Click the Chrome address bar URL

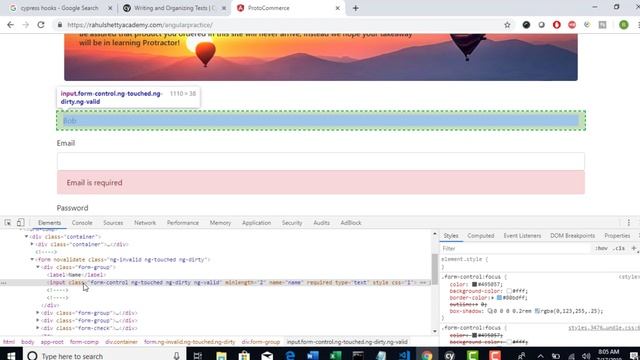click(x=140, y=25)
